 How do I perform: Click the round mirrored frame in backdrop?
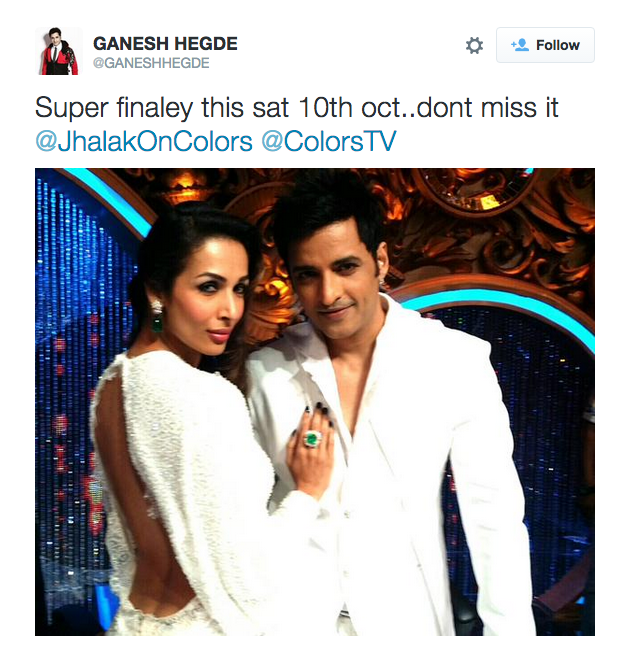[473, 189]
